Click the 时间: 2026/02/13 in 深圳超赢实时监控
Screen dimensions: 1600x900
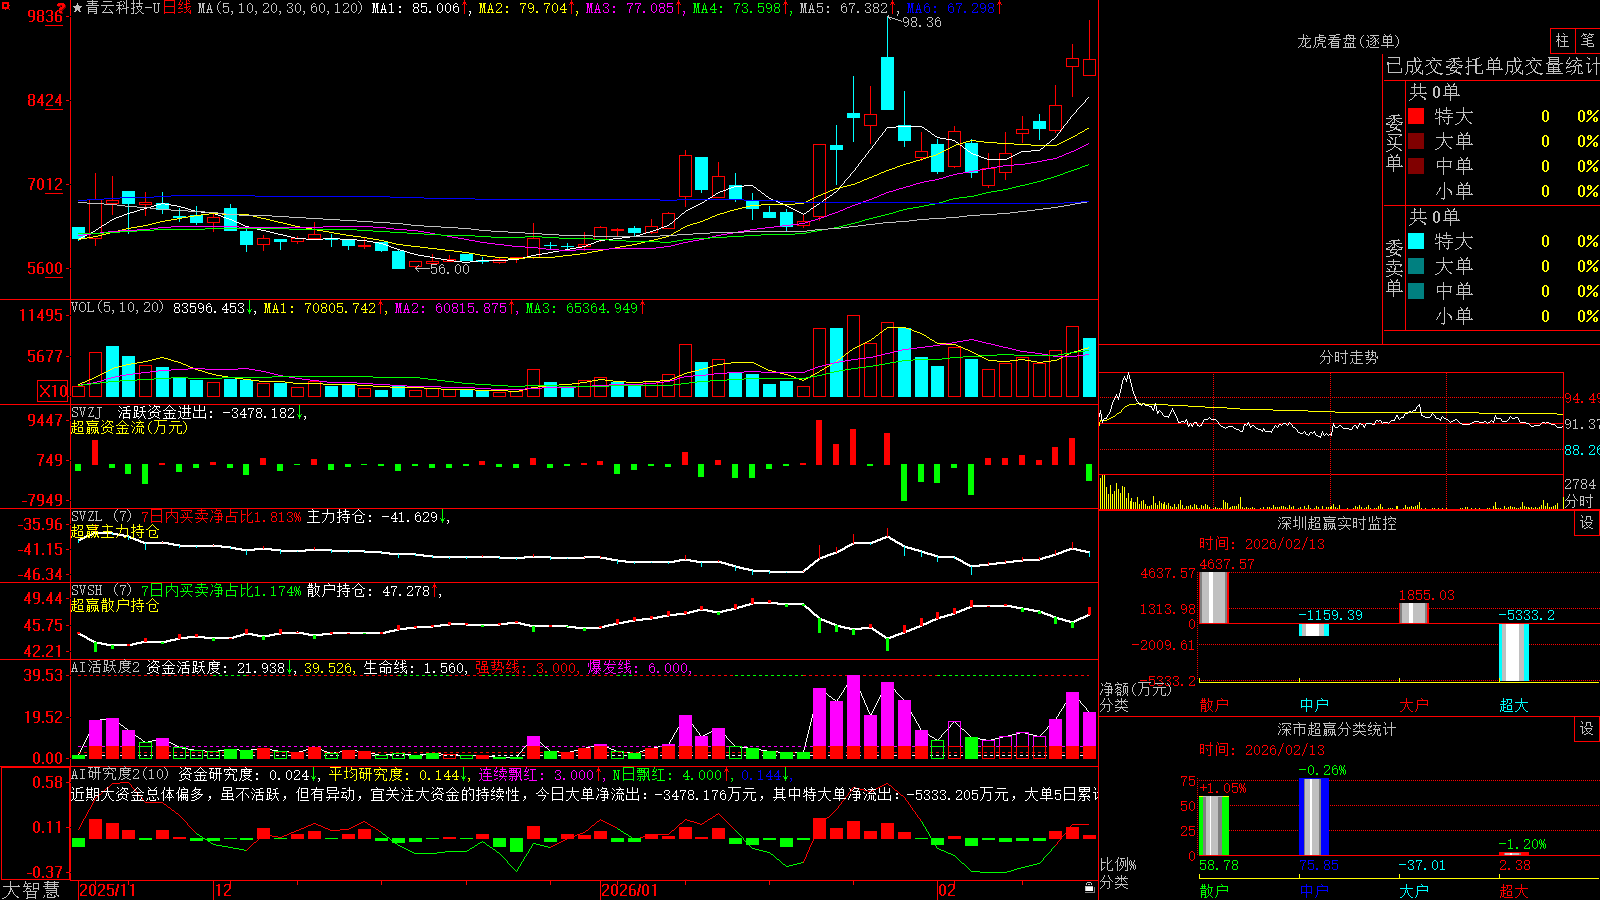[x=1262, y=544]
